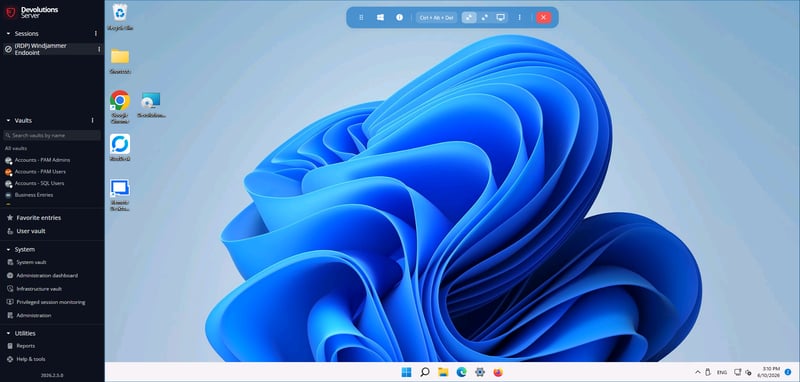The width and height of the screenshot is (800, 382).
Task: Click the drag handle on the session toolbar
Action: point(361,17)
